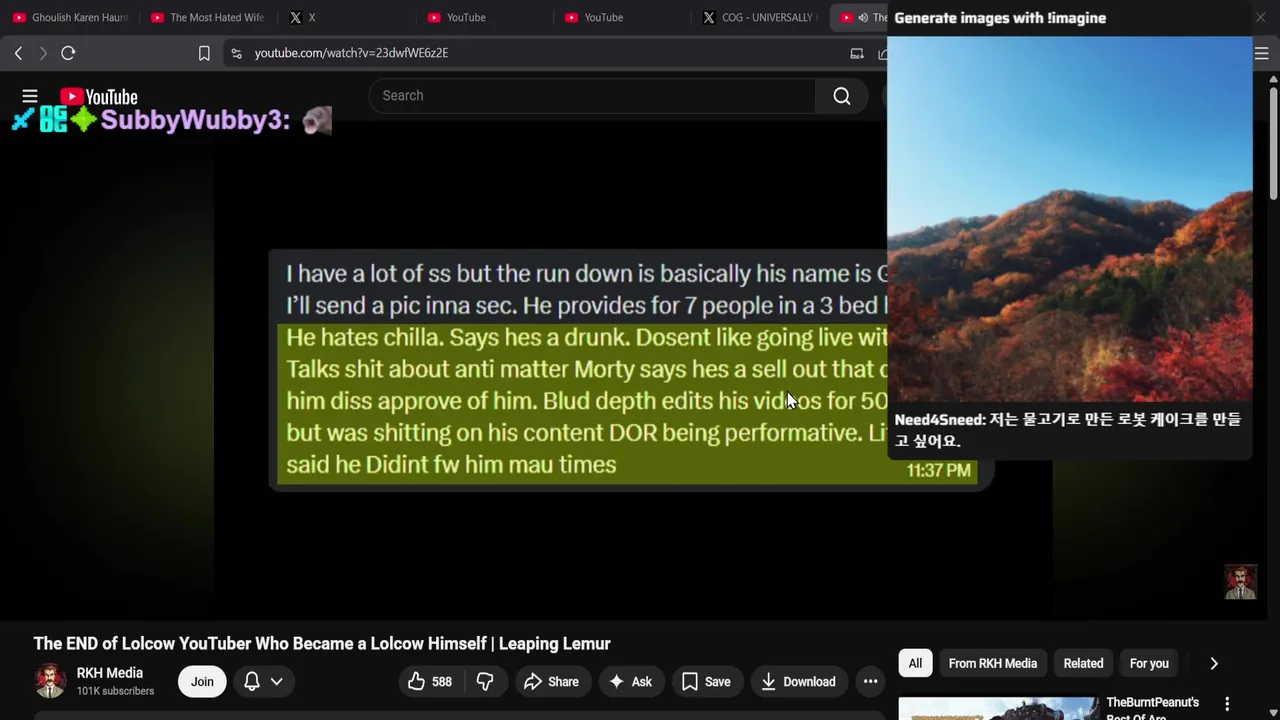Click the tab audio speaker icon
Screen dimensions: 1280x720
pos(863,17)
